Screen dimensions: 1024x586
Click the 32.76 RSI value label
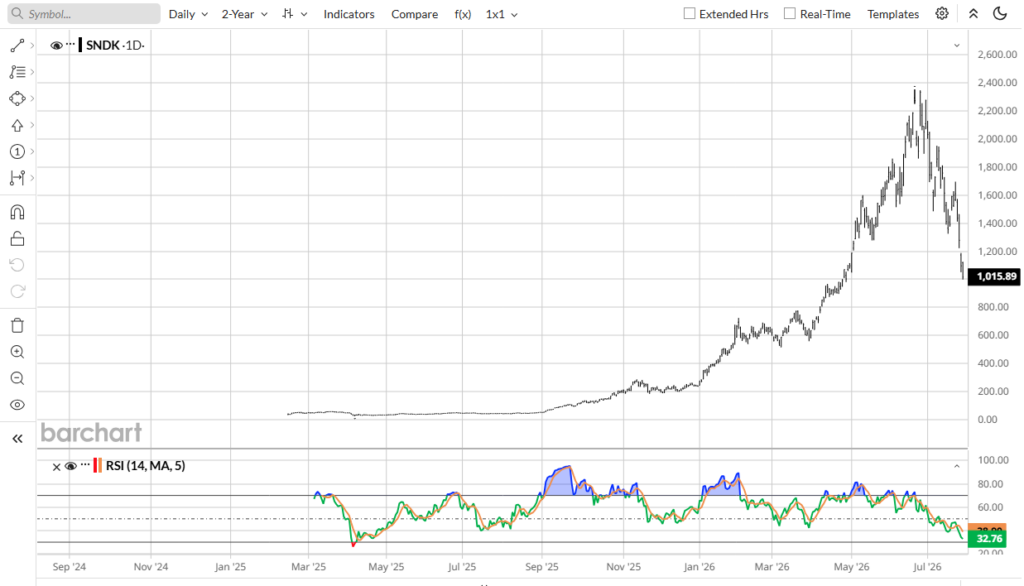[x=987, y=538]
